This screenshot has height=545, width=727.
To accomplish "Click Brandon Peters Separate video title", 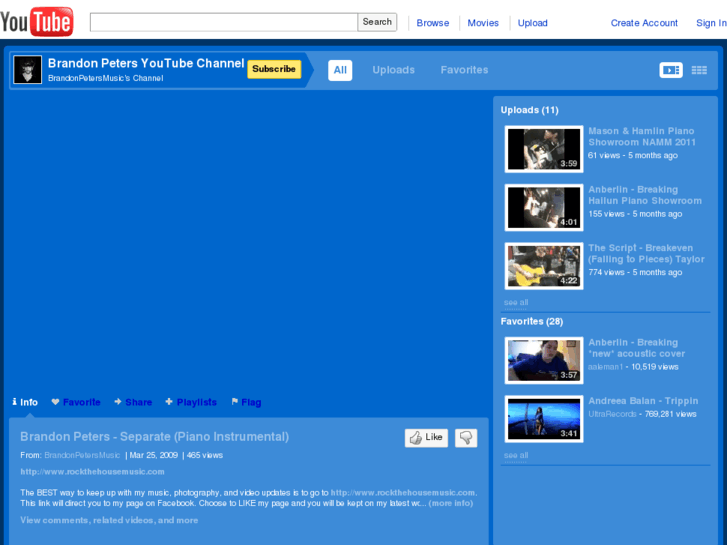I will pyautogui.click(x=154, y=436).
